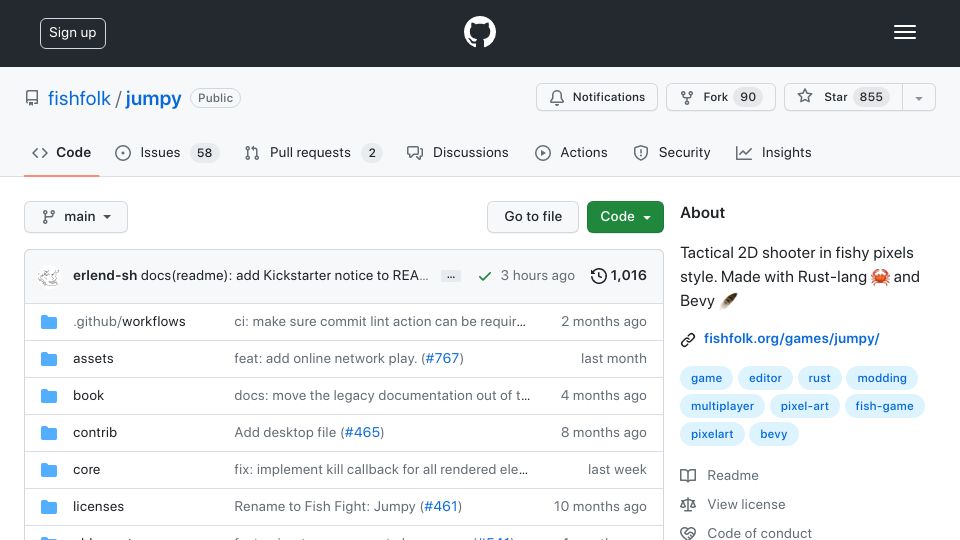Screen dimensions: 960x540
Task: Click the 3 hours ago timestamp
Action: coord(538,276)
